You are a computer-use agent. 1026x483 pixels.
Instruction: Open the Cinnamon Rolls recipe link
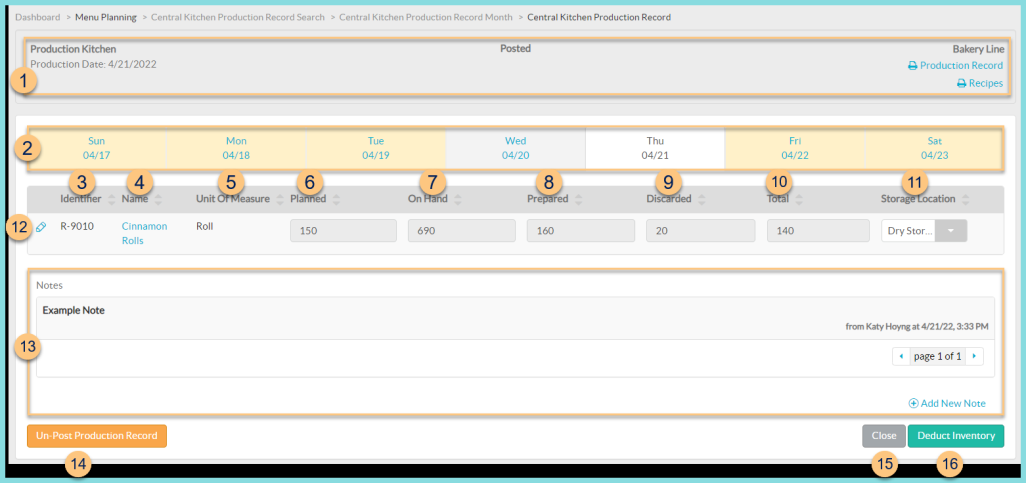point(144,233)
